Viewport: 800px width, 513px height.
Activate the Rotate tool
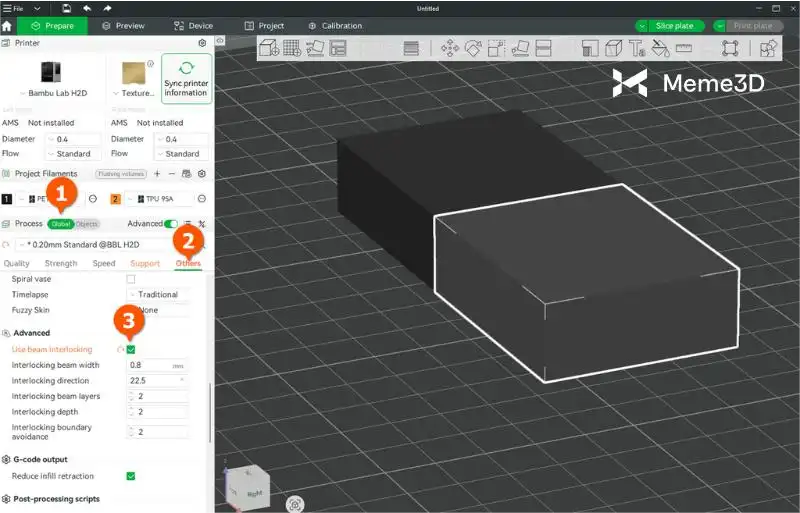[473, 47]
